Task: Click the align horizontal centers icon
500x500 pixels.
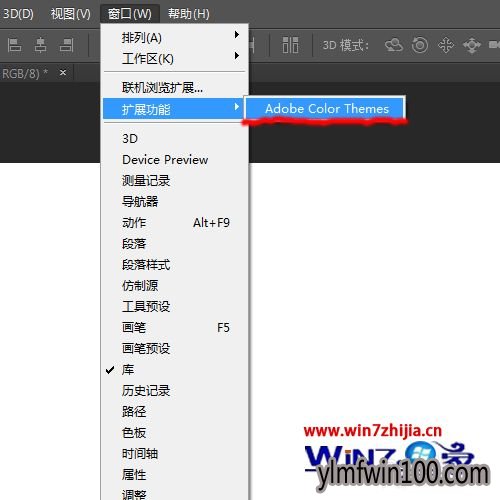Action: pos(40,45)
